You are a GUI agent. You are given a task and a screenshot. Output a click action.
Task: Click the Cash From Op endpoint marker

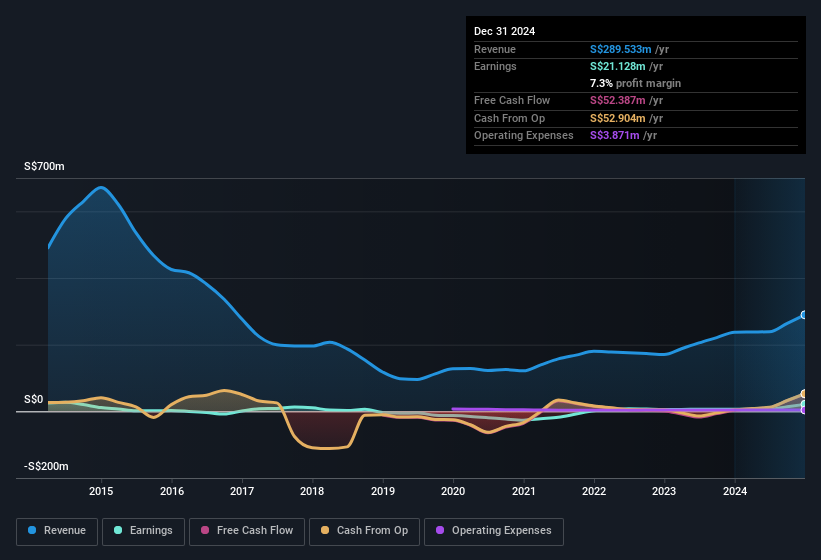click(x=804, y=394)
